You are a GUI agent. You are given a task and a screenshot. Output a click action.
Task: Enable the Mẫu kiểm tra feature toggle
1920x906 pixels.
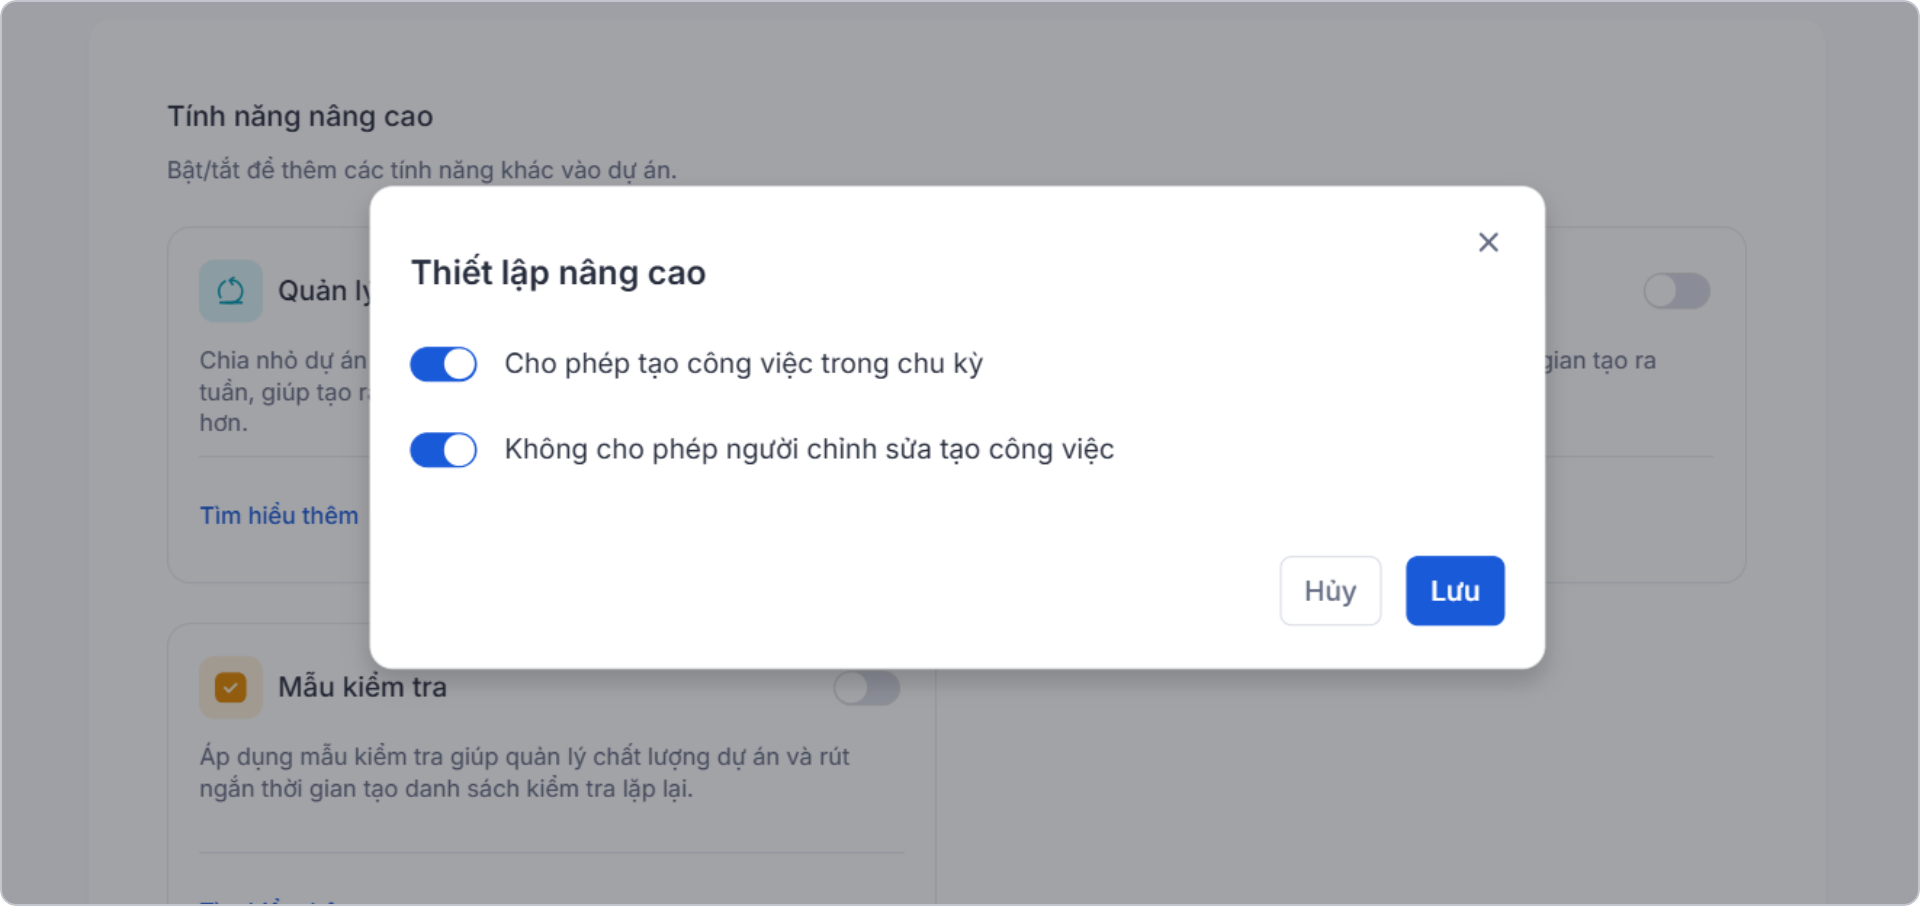(x=866, y=688)
